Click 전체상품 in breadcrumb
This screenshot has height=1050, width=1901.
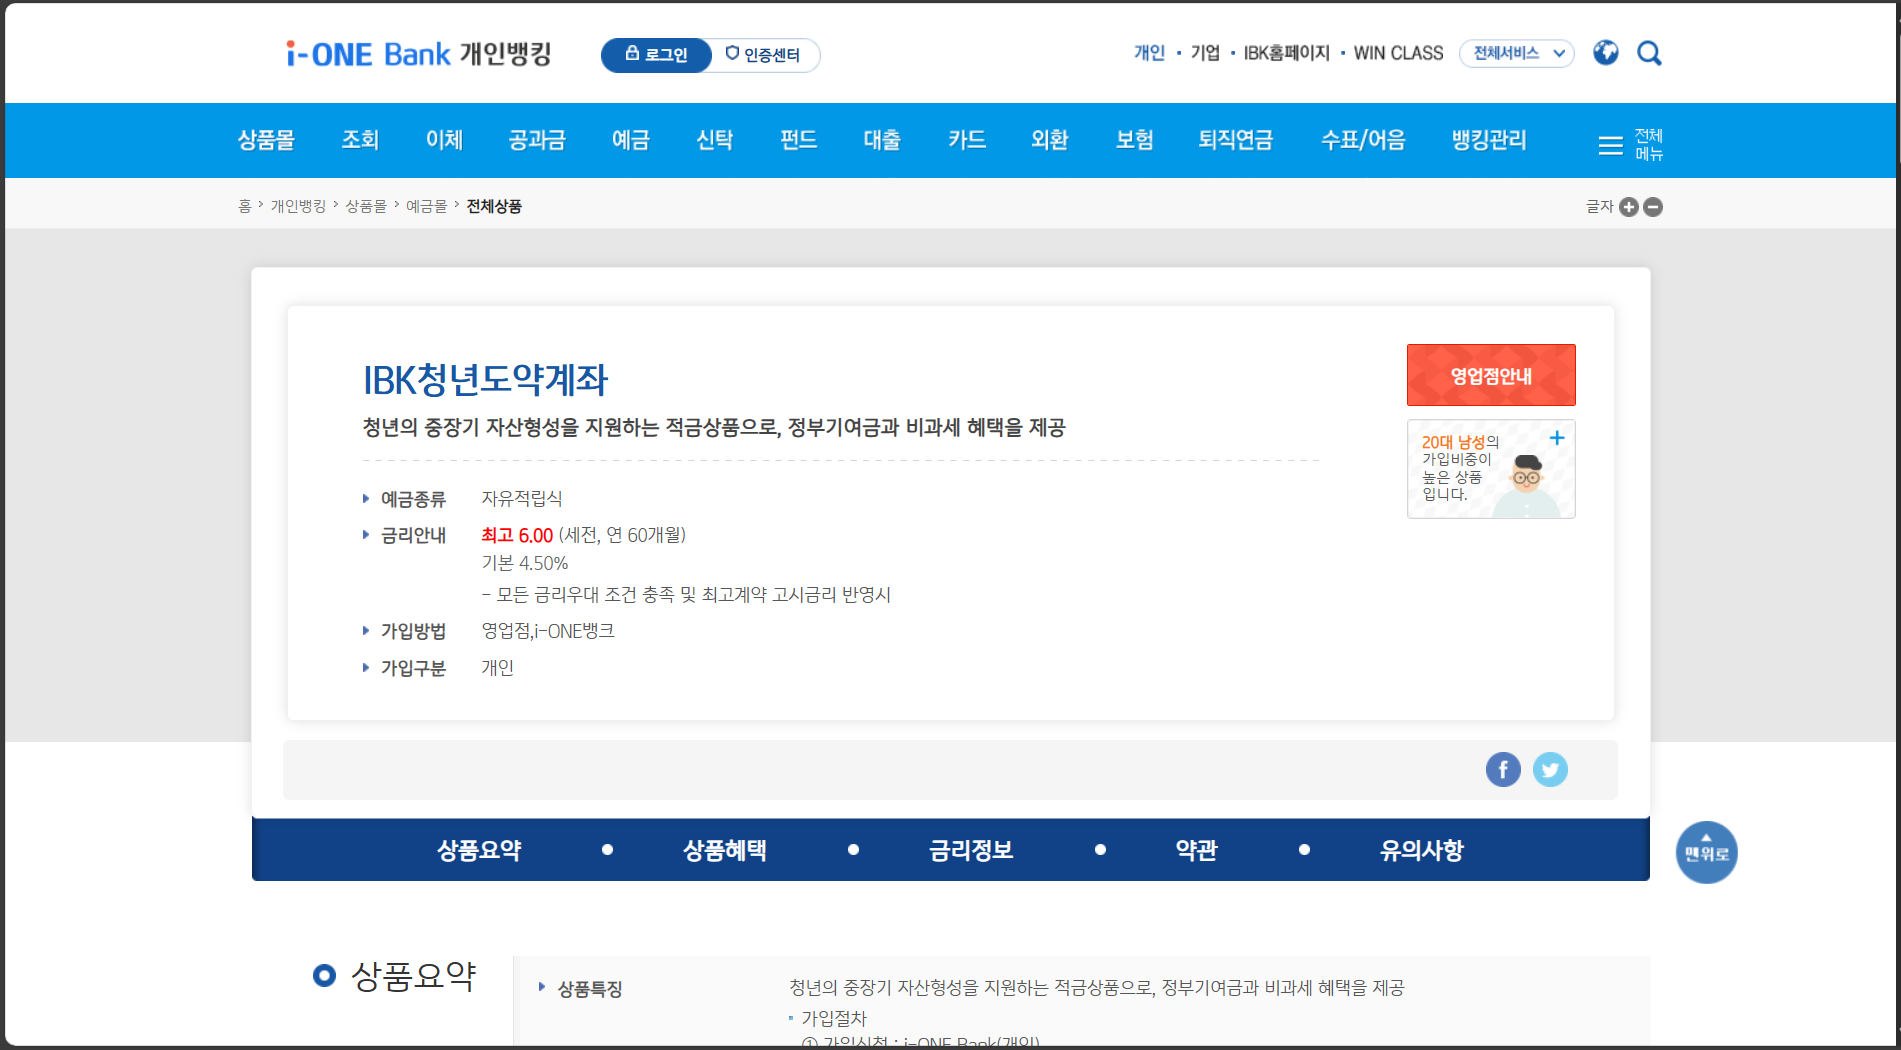[x=494, y=206]
